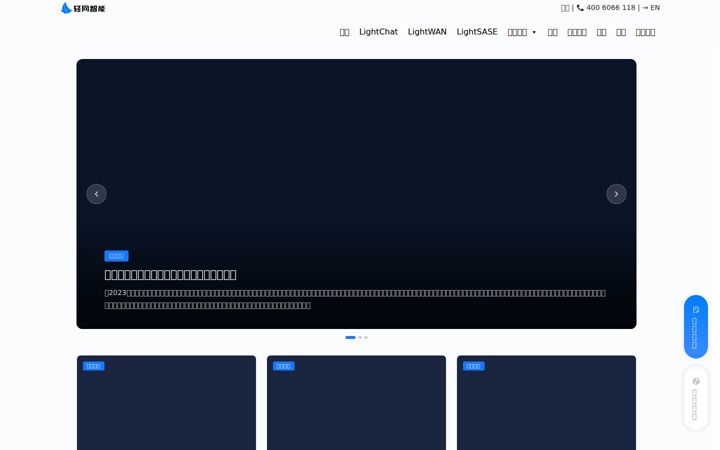720x450 pixels.
Task: Go to the previous carousel slide
Action: [x=96, y=194]
